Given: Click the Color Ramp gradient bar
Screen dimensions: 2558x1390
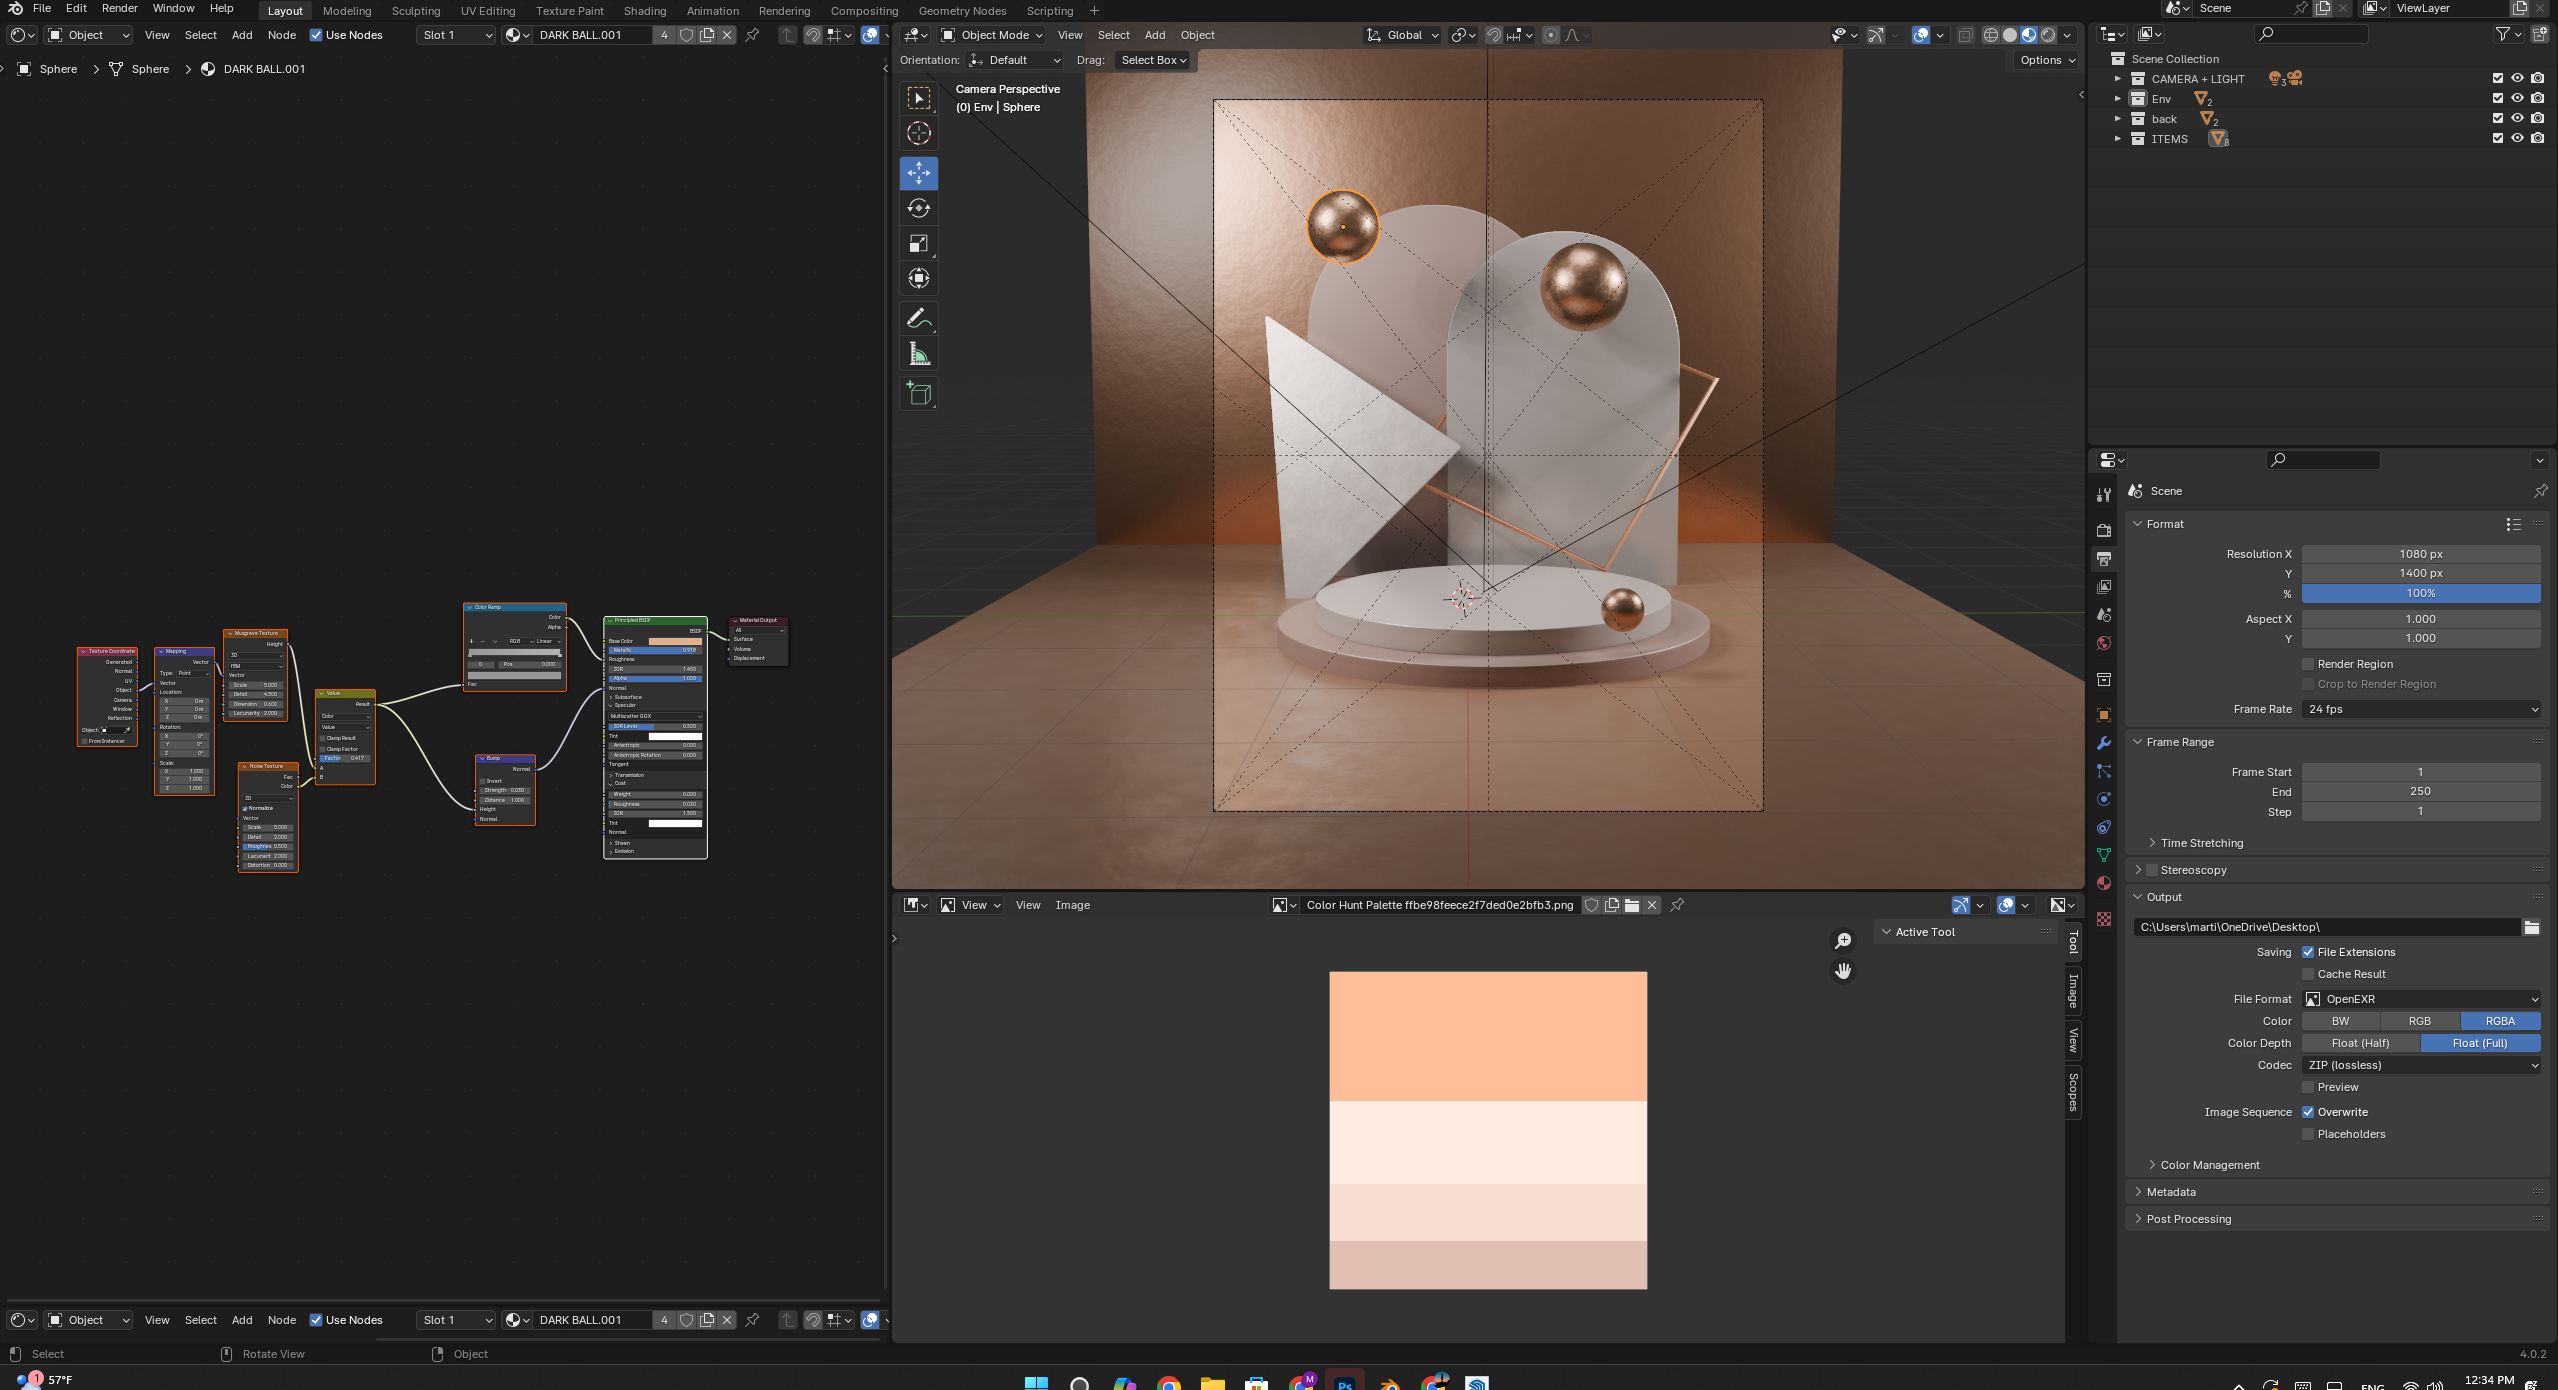Looking at the screenshot, I should click(515, 652).
